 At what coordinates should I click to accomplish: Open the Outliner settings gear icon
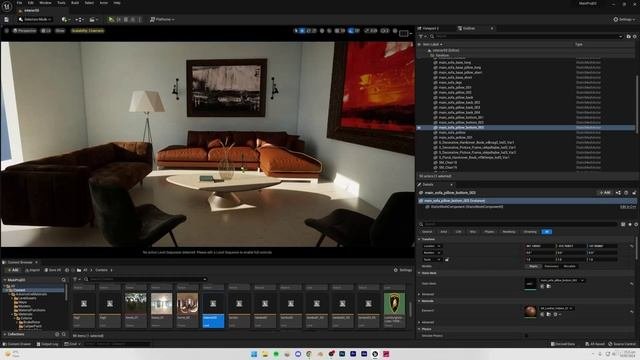click(634, 36)
